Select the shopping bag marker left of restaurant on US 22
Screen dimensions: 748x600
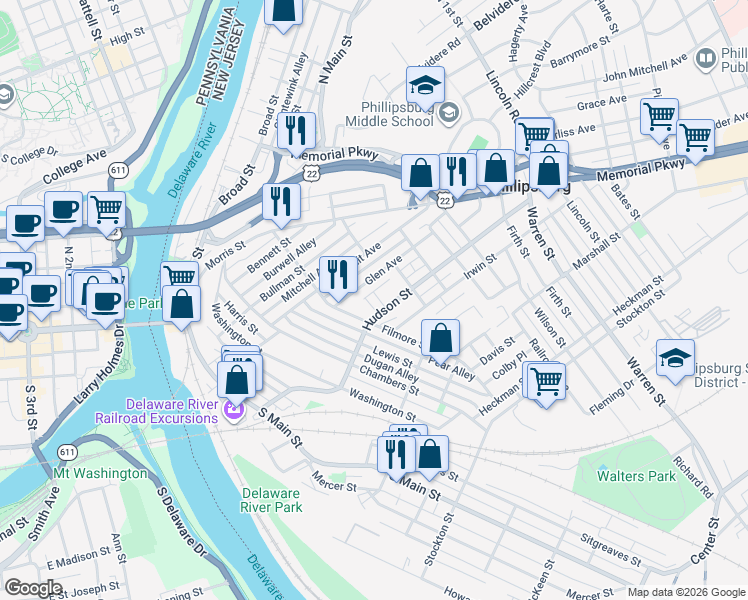point(420,173)
